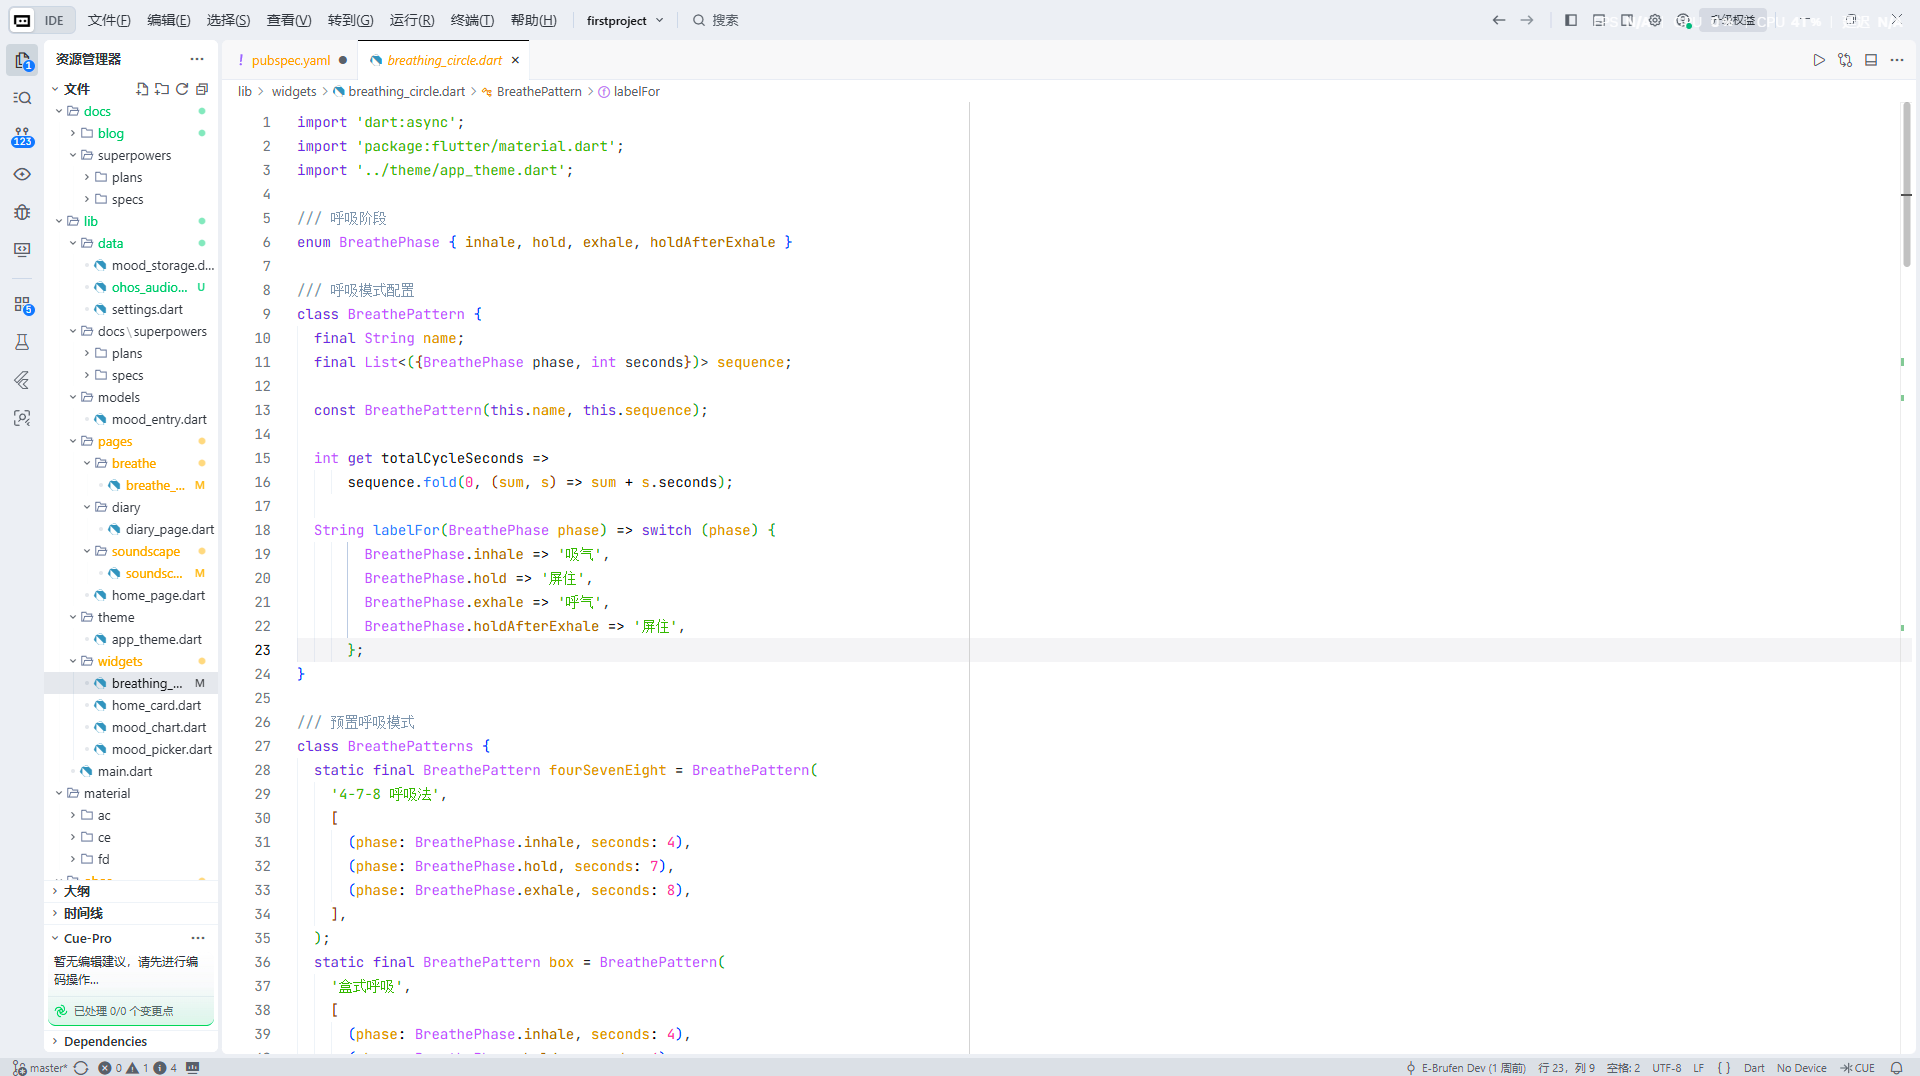The width and height of the screenshot is (1920, 1076).
Task: Click the UTF-8 encoding indicator
Action: [x=1666, y=1068]
